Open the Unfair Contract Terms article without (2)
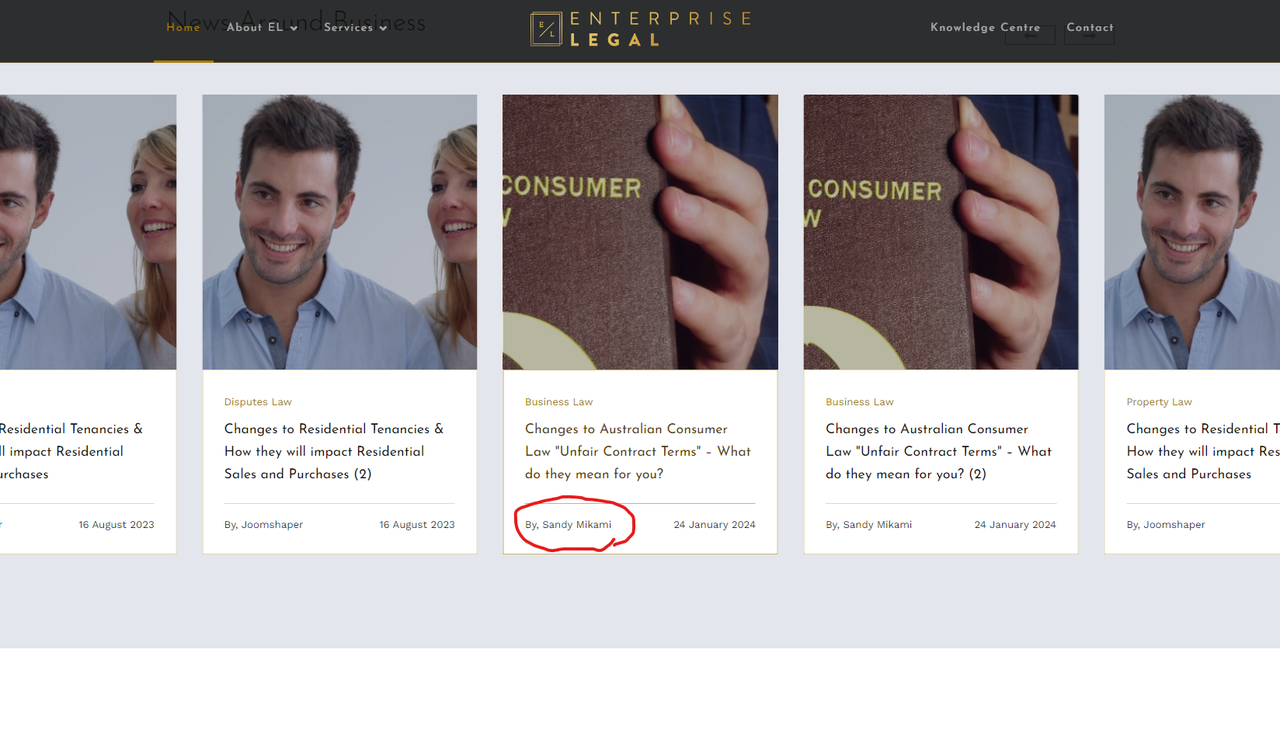 point(638,451)
